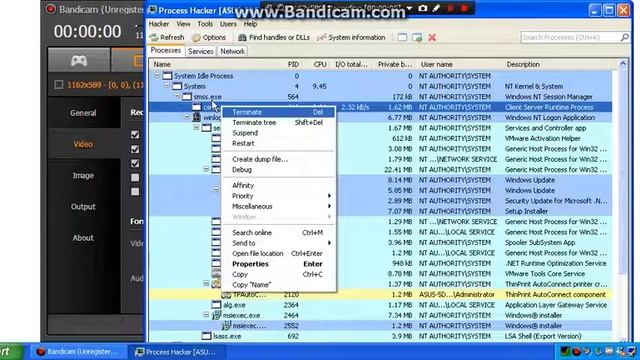The height and width of the screenshot is (360, 640).
Task: Click the System Idle Process icon
Action: coord(167,76)
